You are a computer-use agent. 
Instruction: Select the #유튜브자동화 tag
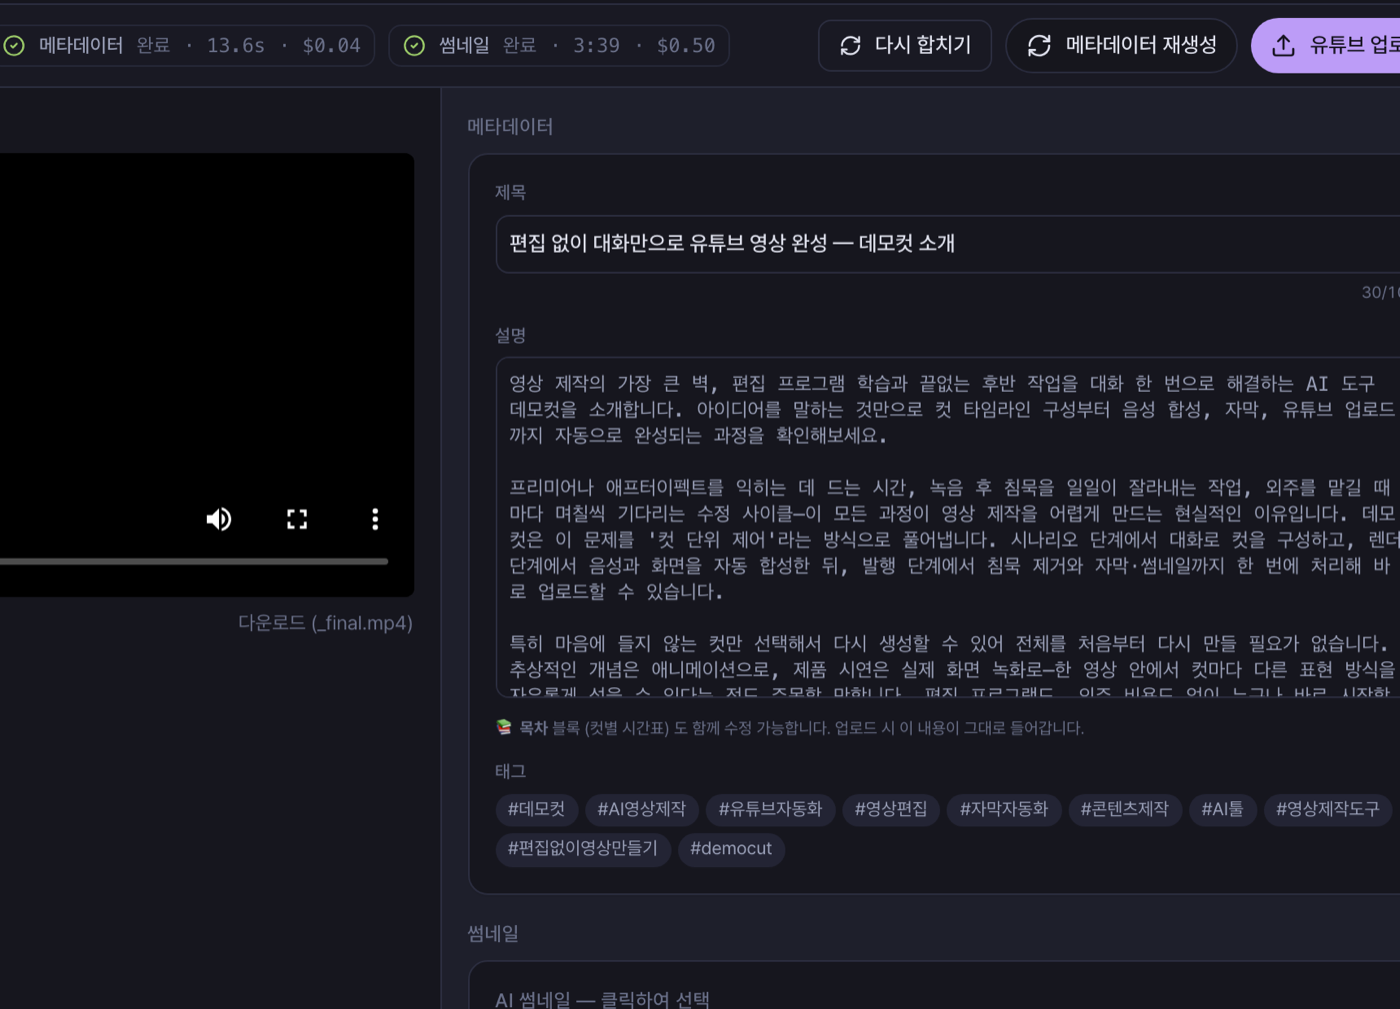click(770, 809)
